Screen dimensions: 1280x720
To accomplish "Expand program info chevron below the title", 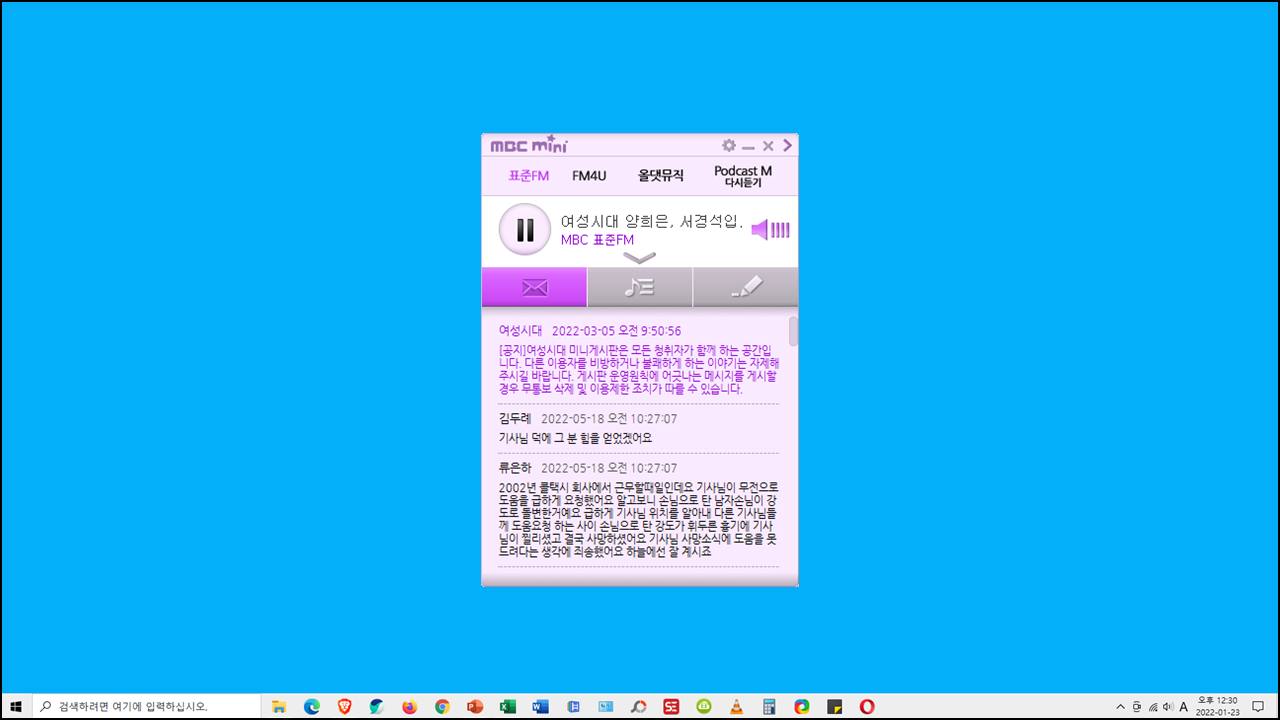I will point(639,258).
